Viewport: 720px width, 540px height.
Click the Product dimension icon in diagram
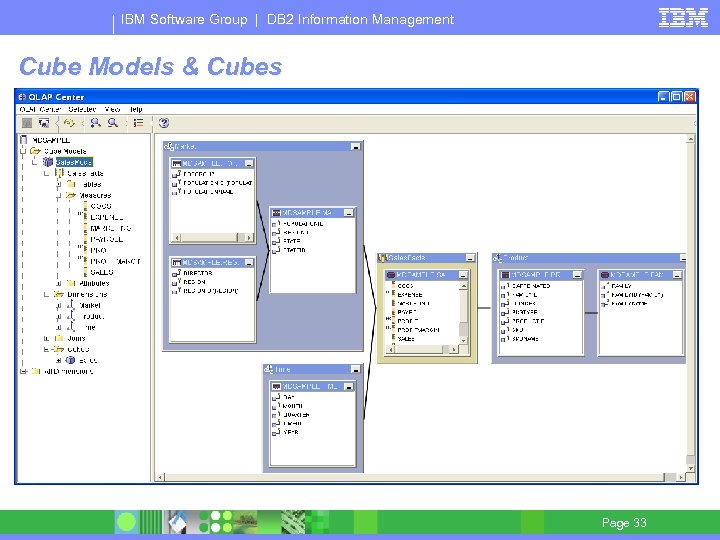click(497, 258)
